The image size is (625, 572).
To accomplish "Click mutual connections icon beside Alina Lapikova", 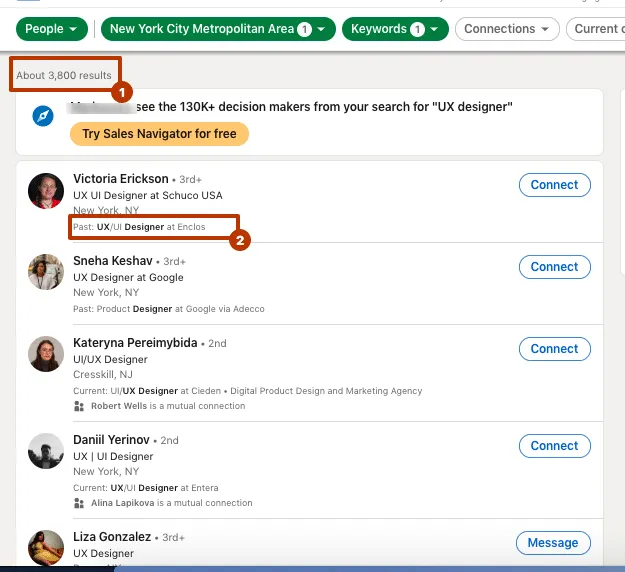I will point(79,503).
